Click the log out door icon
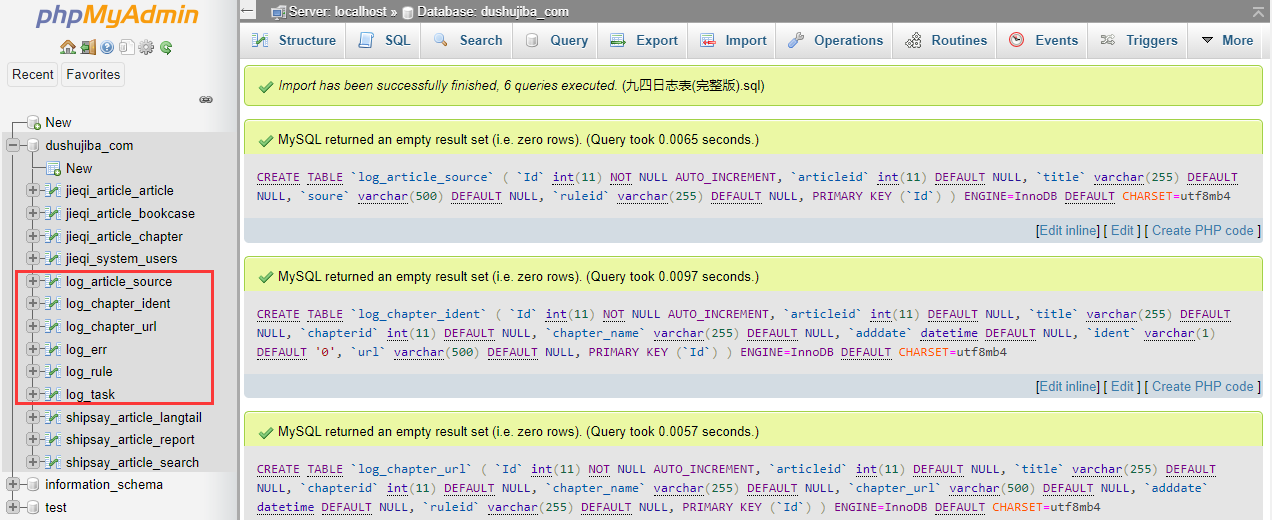The width and height of the screenshot is (1272, 520). coord(88,47)
